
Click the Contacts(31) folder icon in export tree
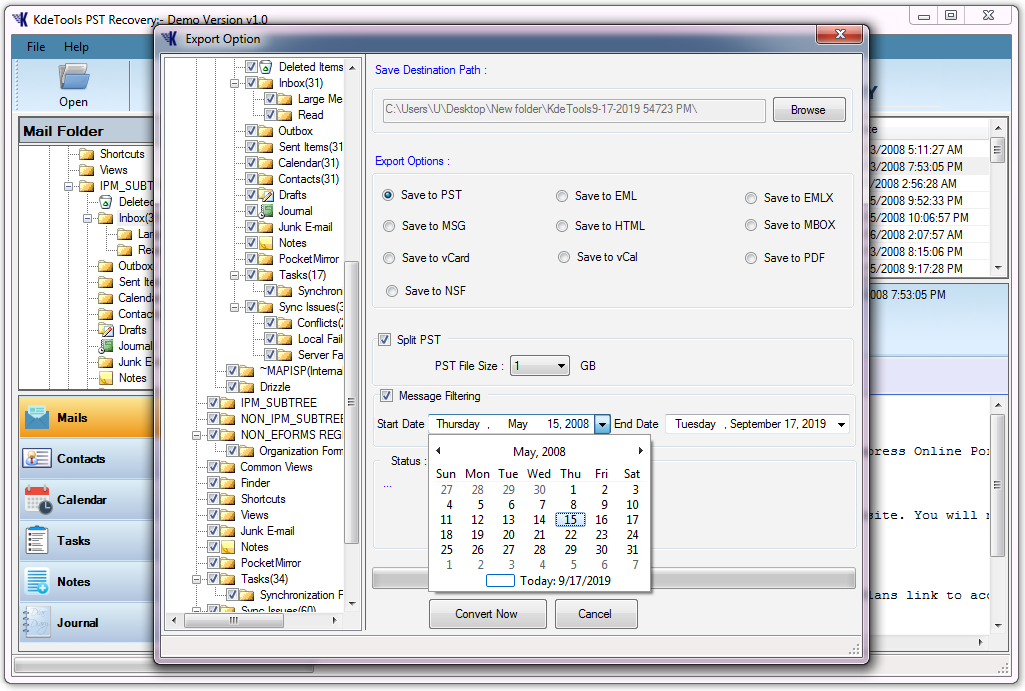pyautogui.click(x=266, y=179)
